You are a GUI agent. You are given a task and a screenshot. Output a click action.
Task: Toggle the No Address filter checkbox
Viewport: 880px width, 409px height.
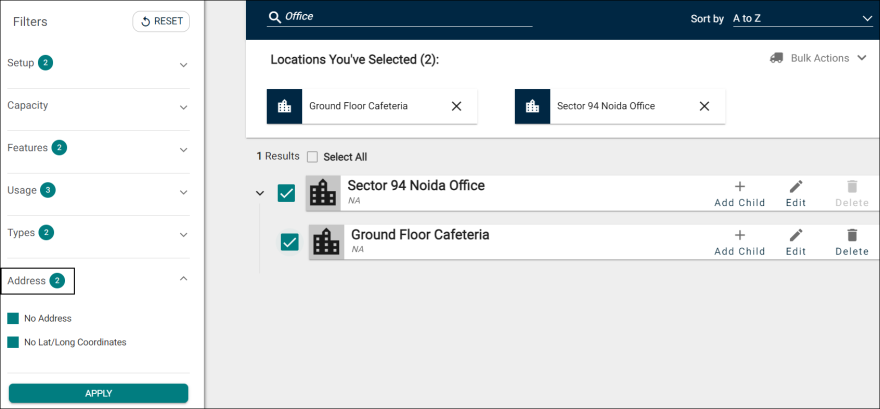click(x=13, y=319)
